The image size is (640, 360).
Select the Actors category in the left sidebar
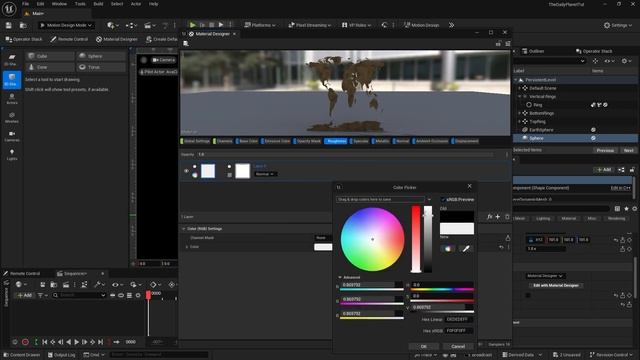pos(12,98)
